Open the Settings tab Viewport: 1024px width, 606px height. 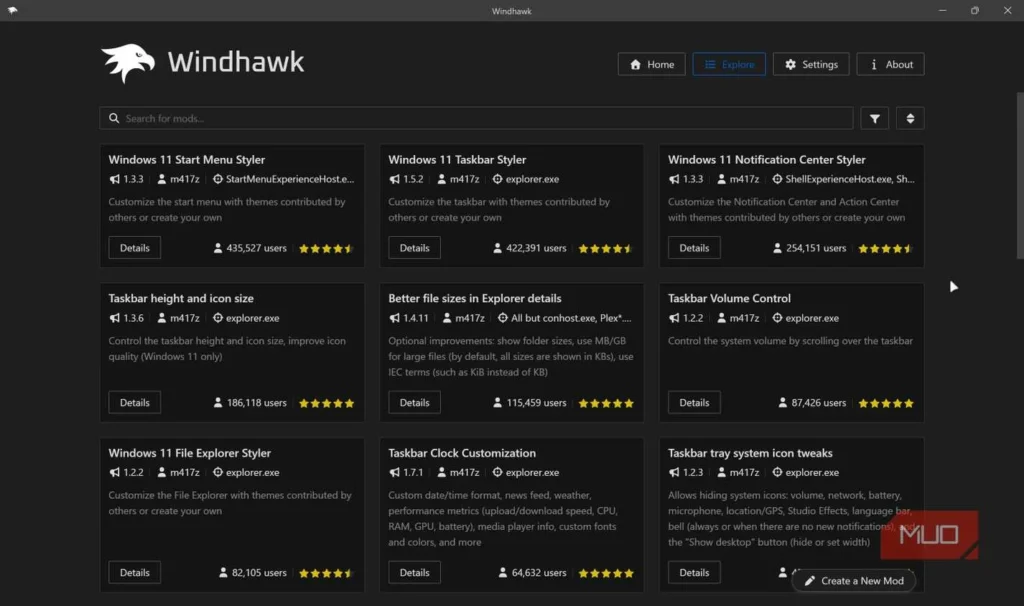click(x=810, y=64)
